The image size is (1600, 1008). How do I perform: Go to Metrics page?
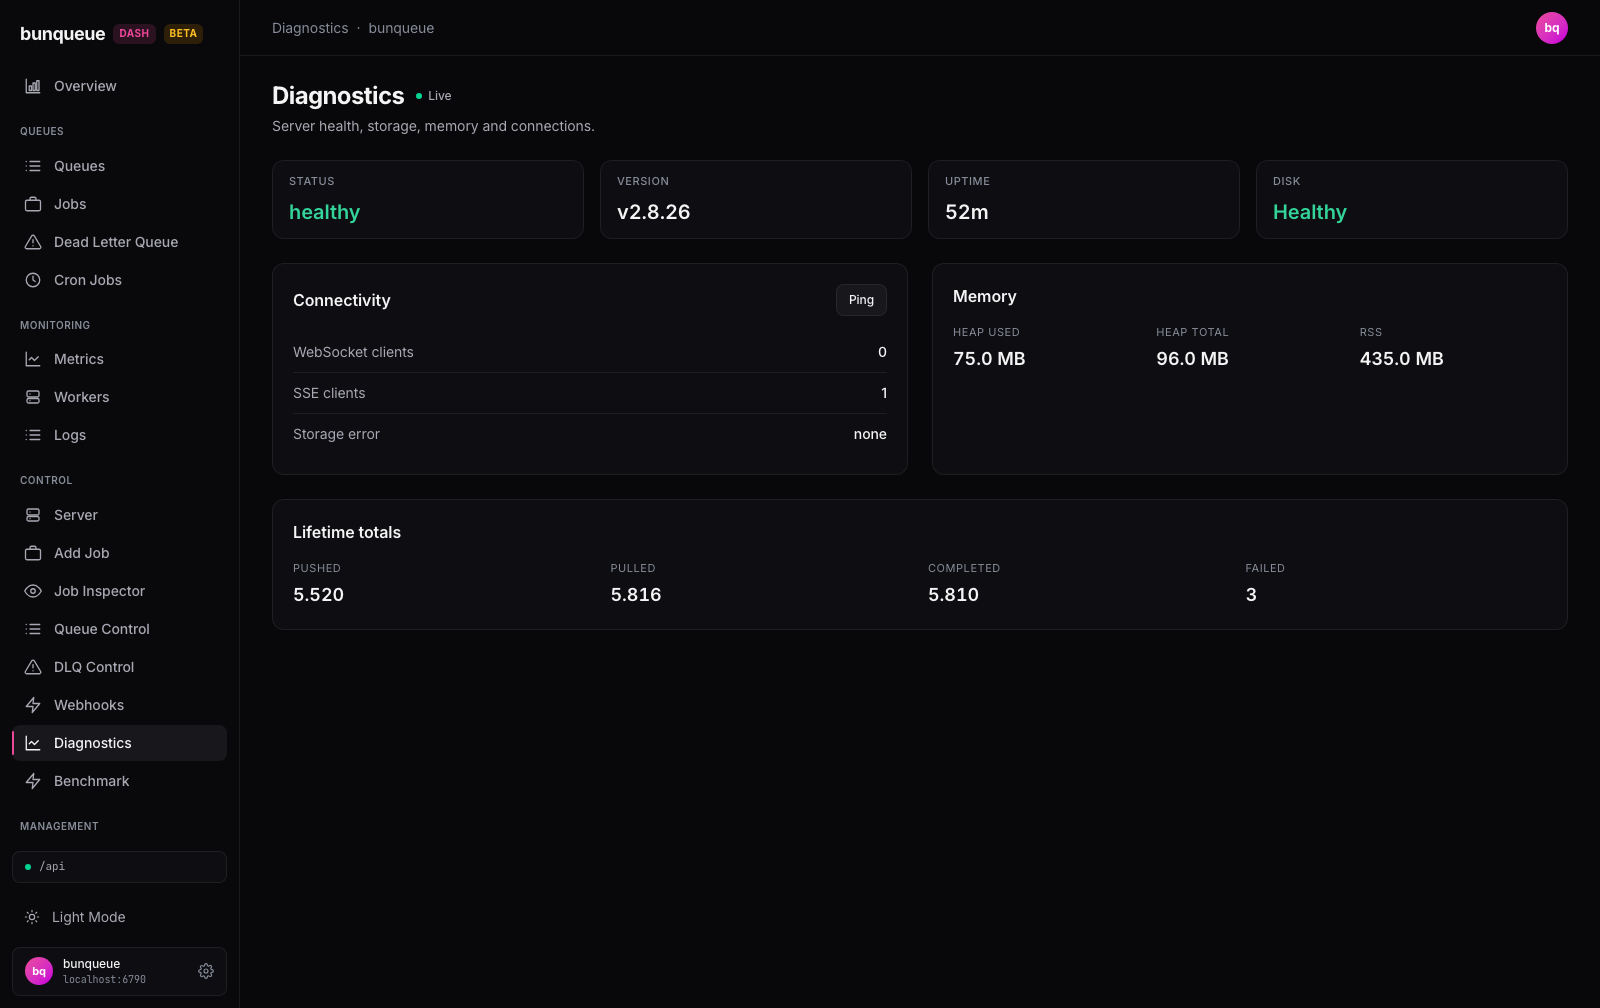tap(119, 359)
